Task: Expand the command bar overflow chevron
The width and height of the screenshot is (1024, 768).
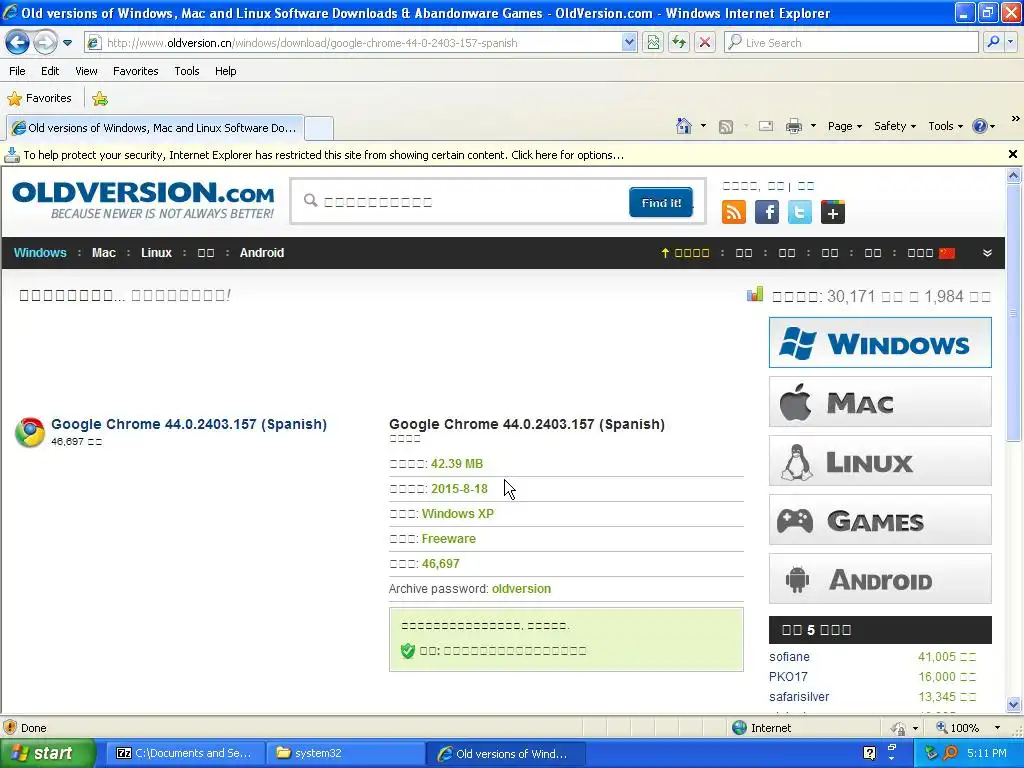Action: click(1015, 119)
